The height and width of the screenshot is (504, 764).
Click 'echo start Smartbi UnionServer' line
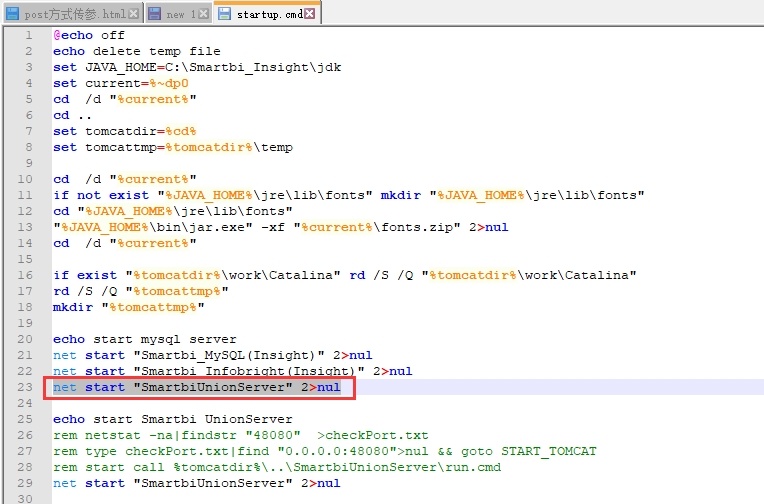pyautogui.click(x=172, y=419)
